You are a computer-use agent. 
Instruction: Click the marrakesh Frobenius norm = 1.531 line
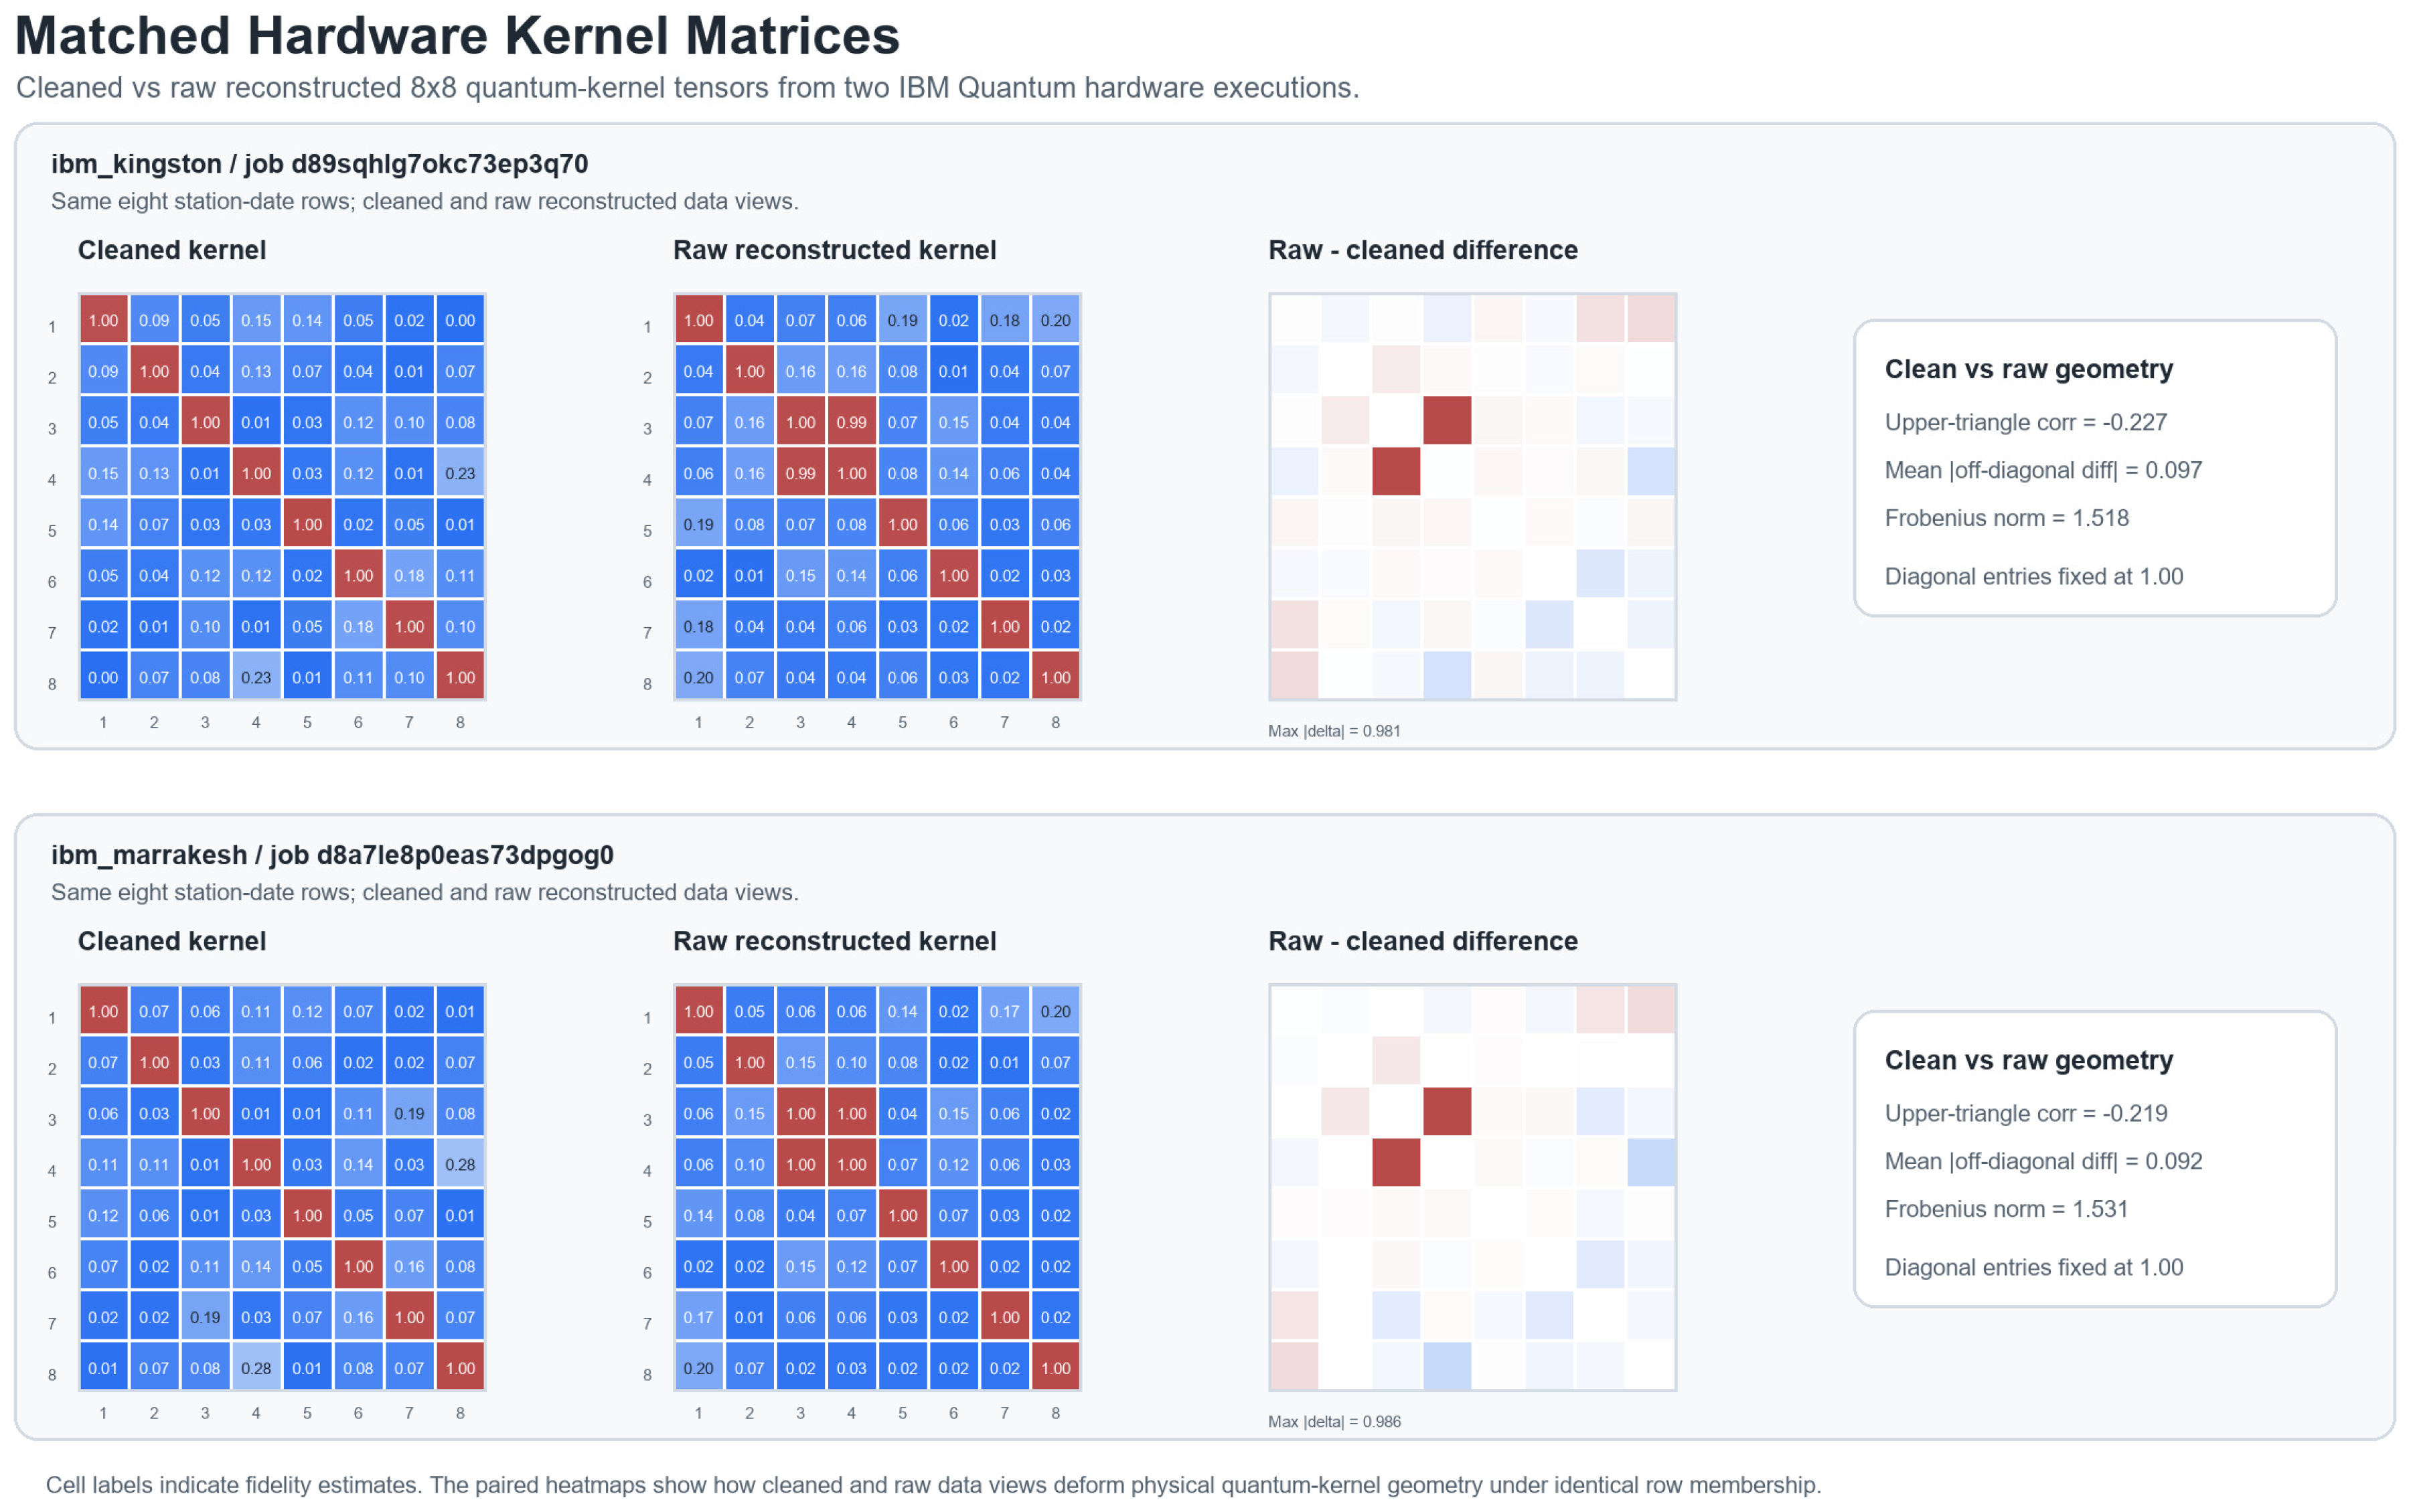pos(2006,1209)
